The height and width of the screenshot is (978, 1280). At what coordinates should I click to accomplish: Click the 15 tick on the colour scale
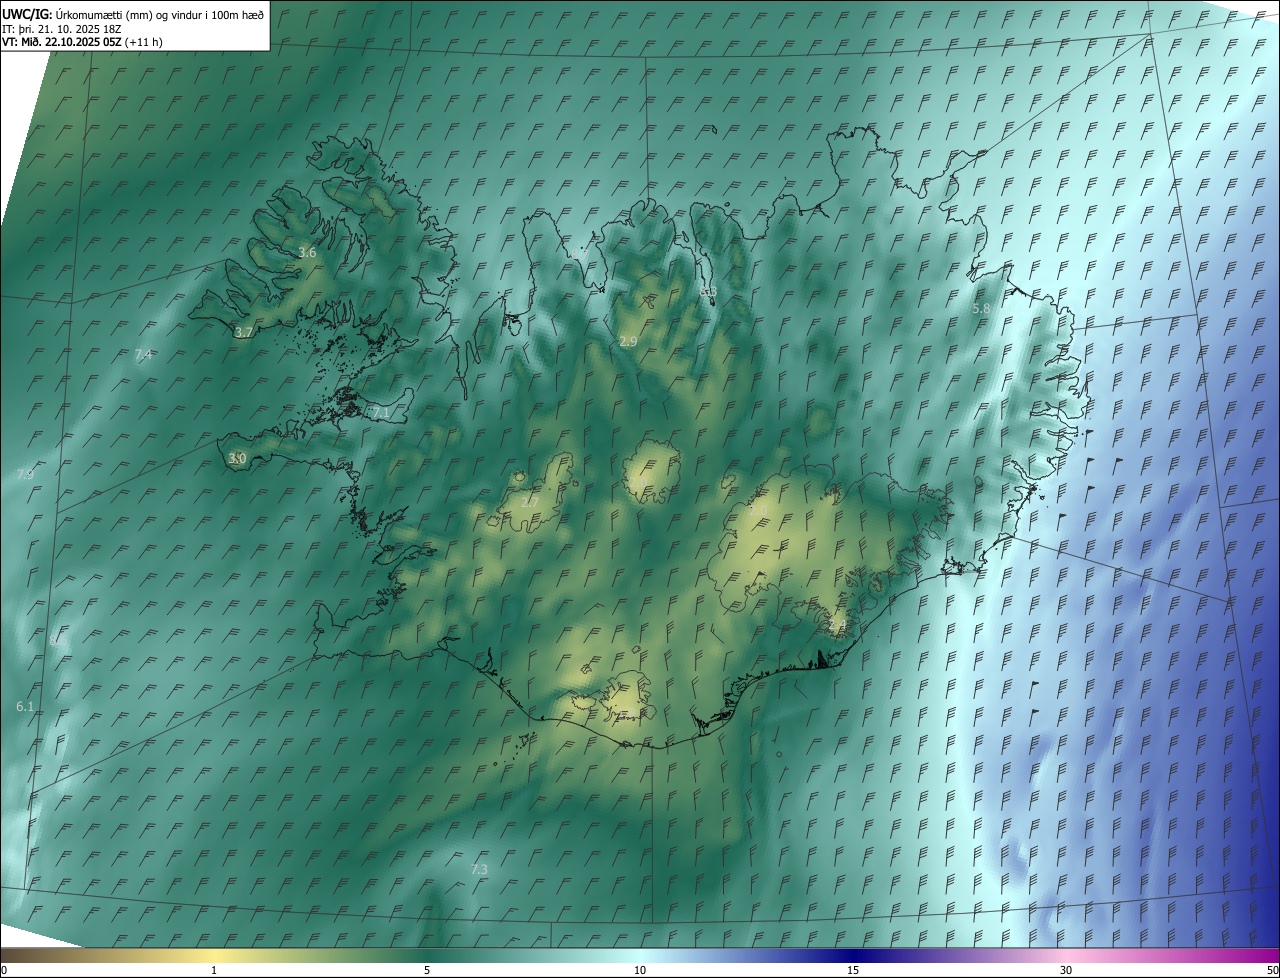(x=853, y=971)
